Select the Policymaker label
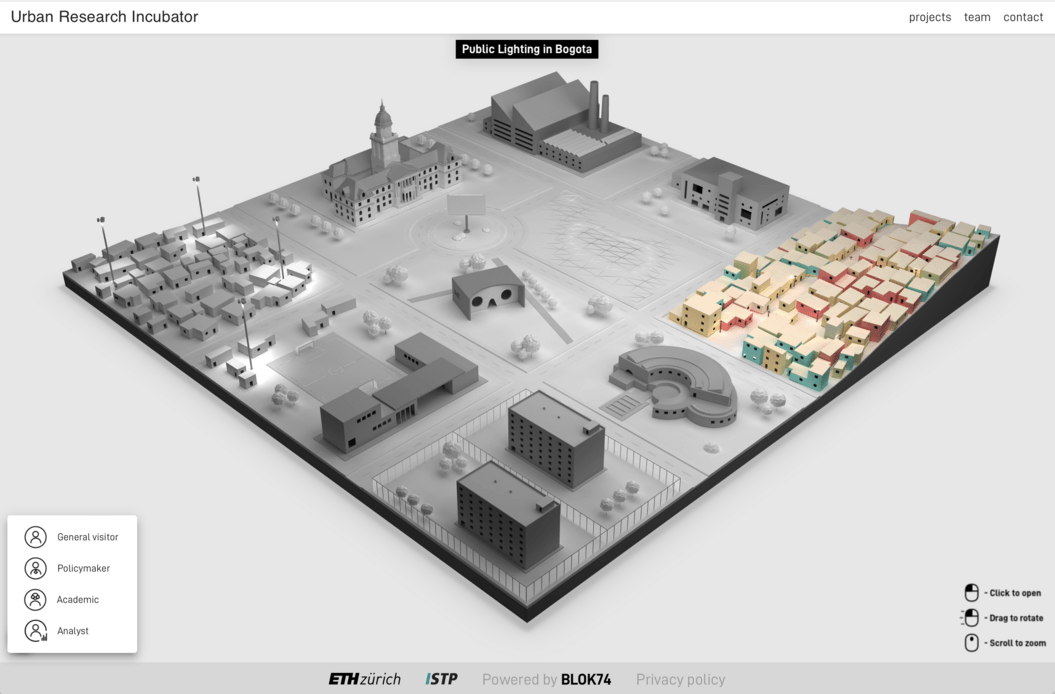The image size is (1055, 694). pos(83,568)
